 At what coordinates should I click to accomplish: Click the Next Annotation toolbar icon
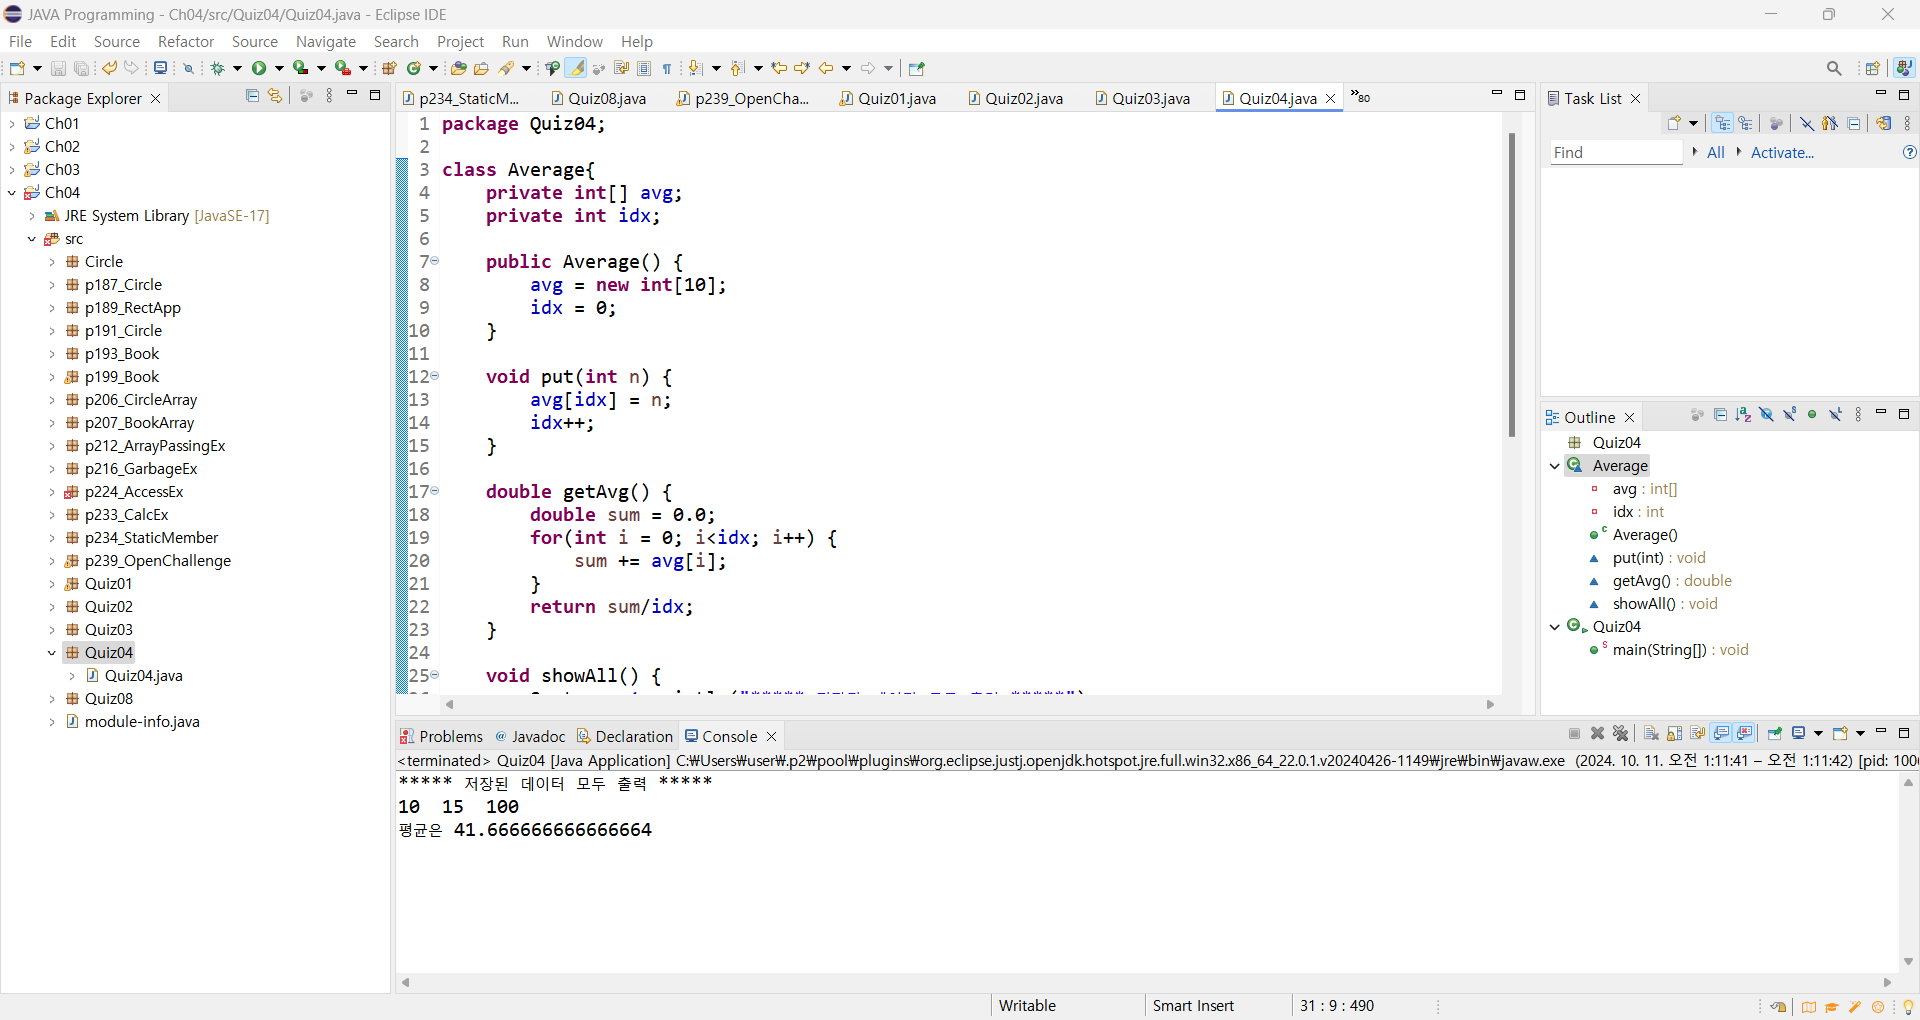tap(696, 68)
